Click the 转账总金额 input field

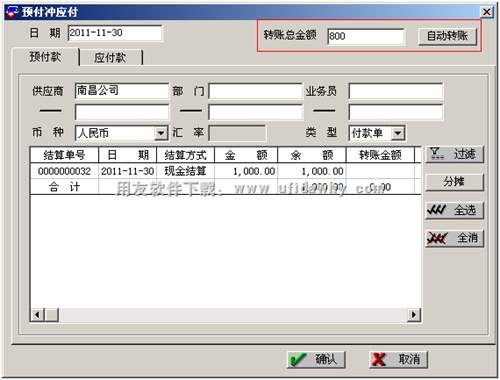(366, 36)
